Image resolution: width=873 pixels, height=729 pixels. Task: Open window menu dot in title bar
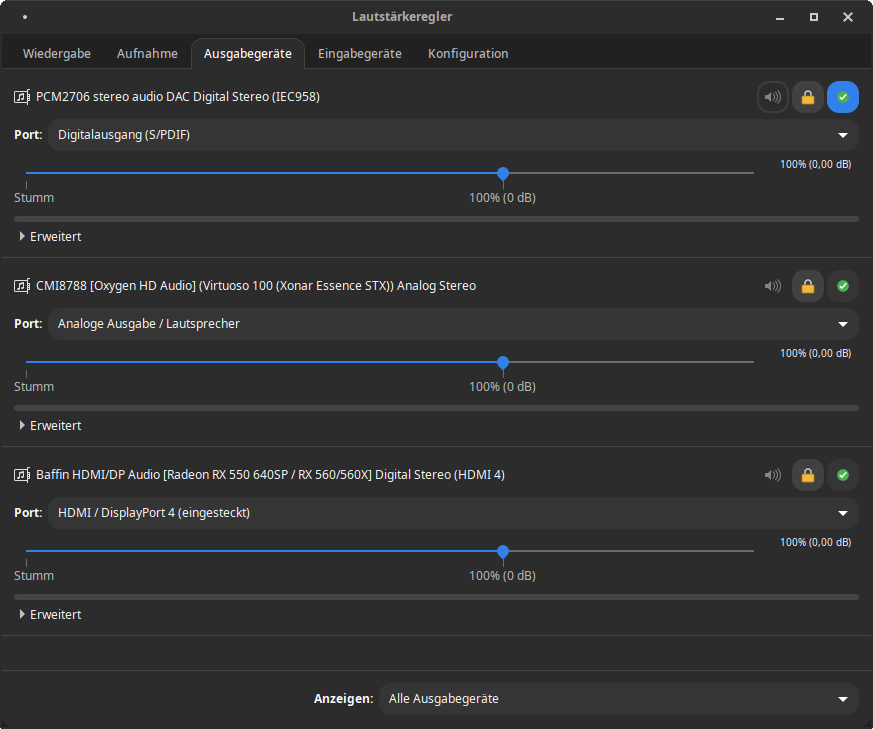click(25, 17)
